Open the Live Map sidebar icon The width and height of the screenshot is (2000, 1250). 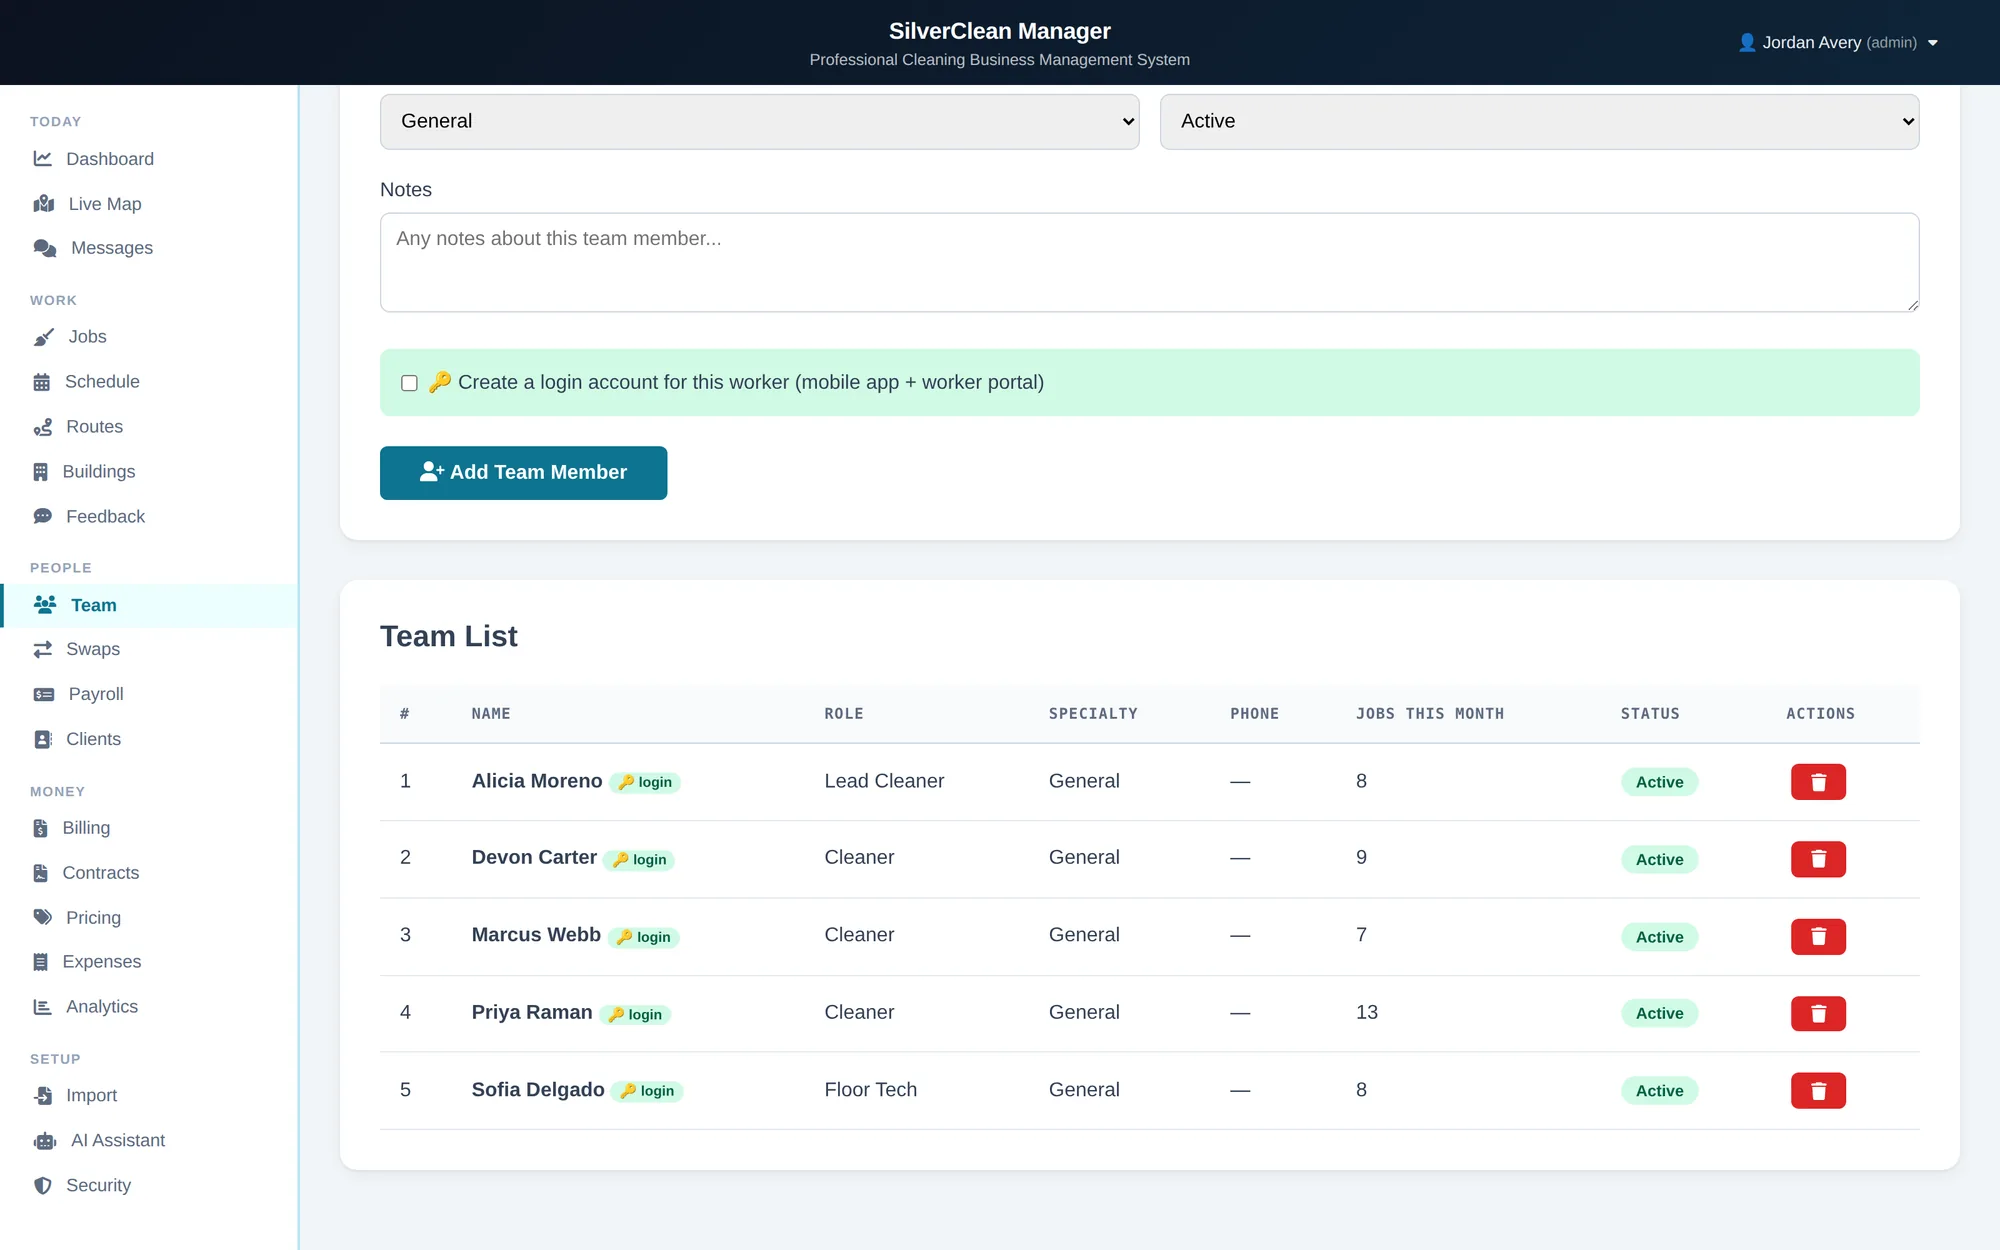(x=44, y=204)
